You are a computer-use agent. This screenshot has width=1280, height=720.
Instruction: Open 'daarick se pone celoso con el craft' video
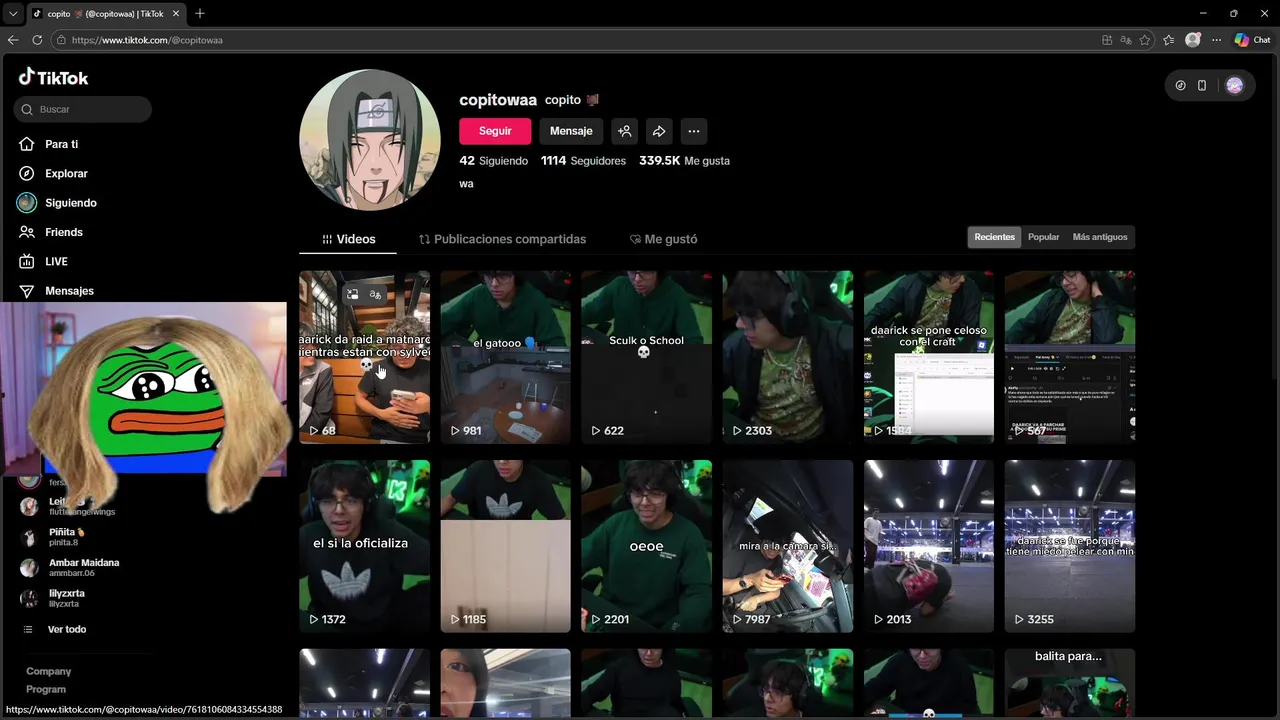929,357
